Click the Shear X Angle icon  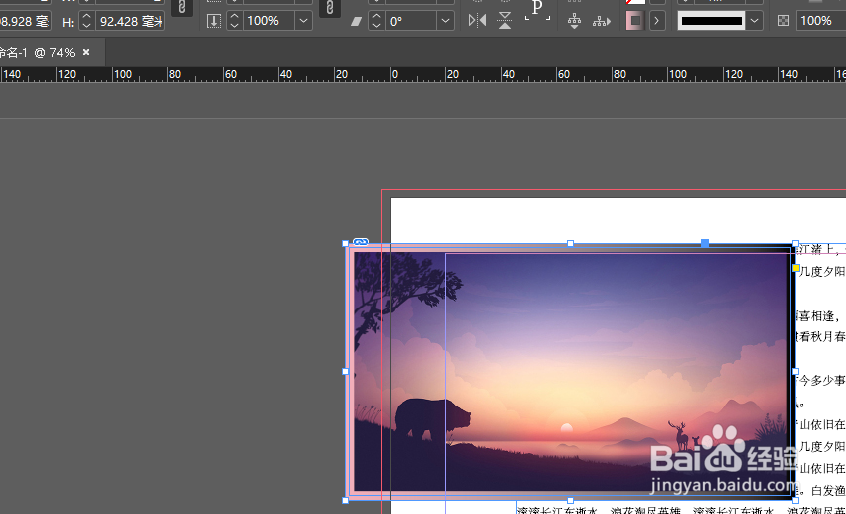(356, 21)
